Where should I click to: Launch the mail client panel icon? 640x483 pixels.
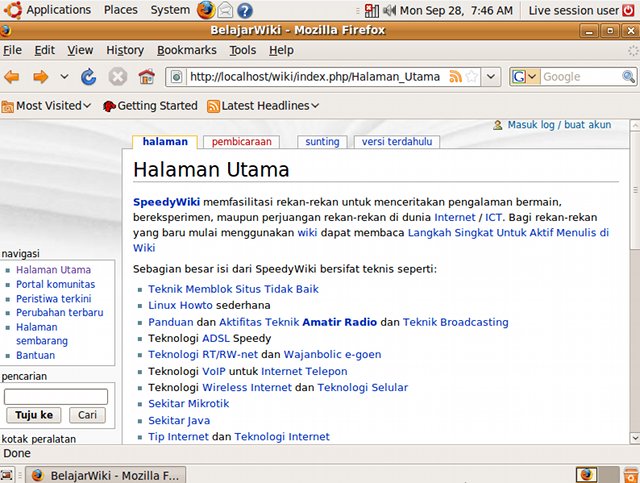(225, 11)
